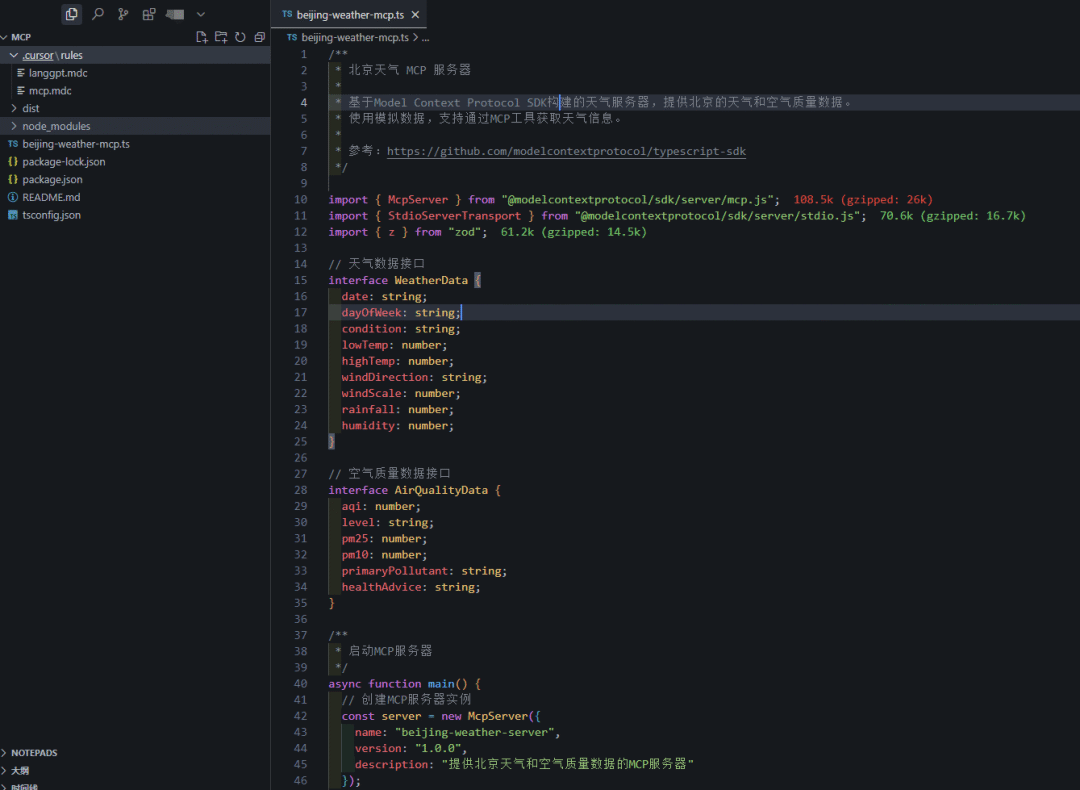
Task: Click the JSON braces icon of package-lock.json
Action: click(x=12, y=162)
